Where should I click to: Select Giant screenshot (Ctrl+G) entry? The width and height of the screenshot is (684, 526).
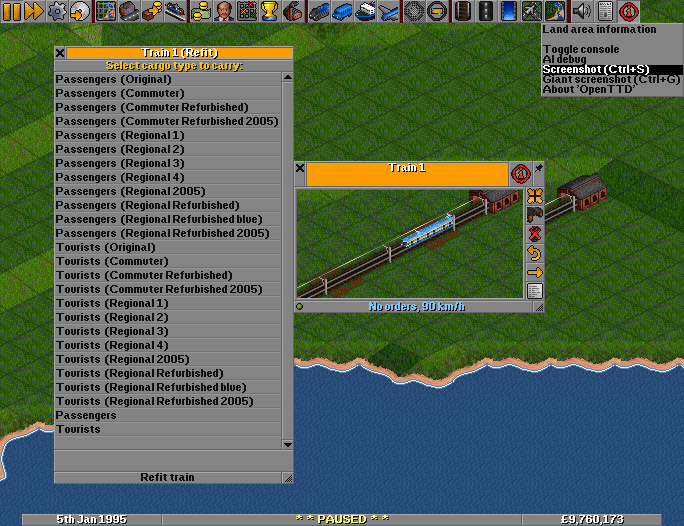click(x=612, y=79)
